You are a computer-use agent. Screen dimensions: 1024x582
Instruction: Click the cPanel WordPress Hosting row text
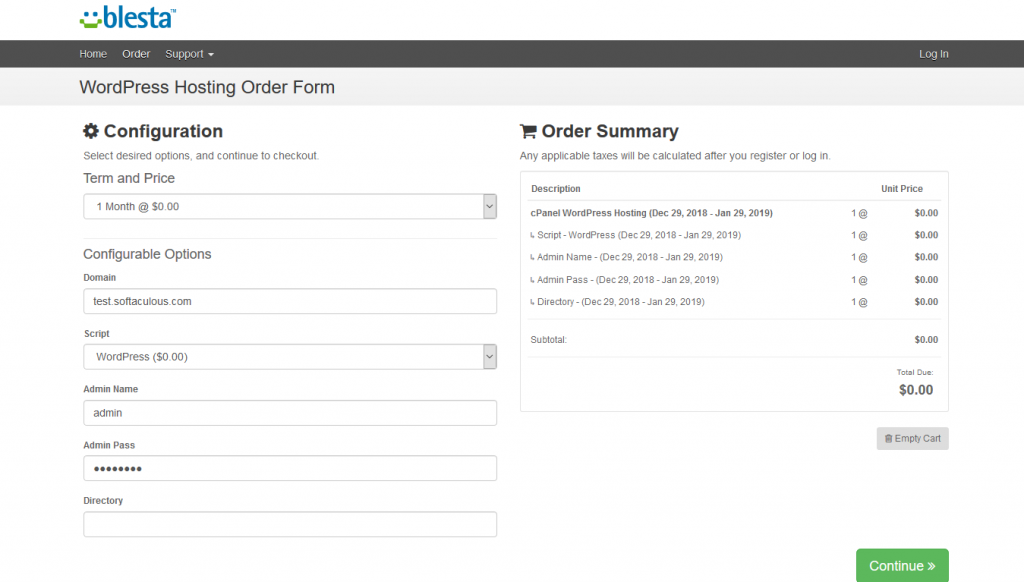coord(651,213)
